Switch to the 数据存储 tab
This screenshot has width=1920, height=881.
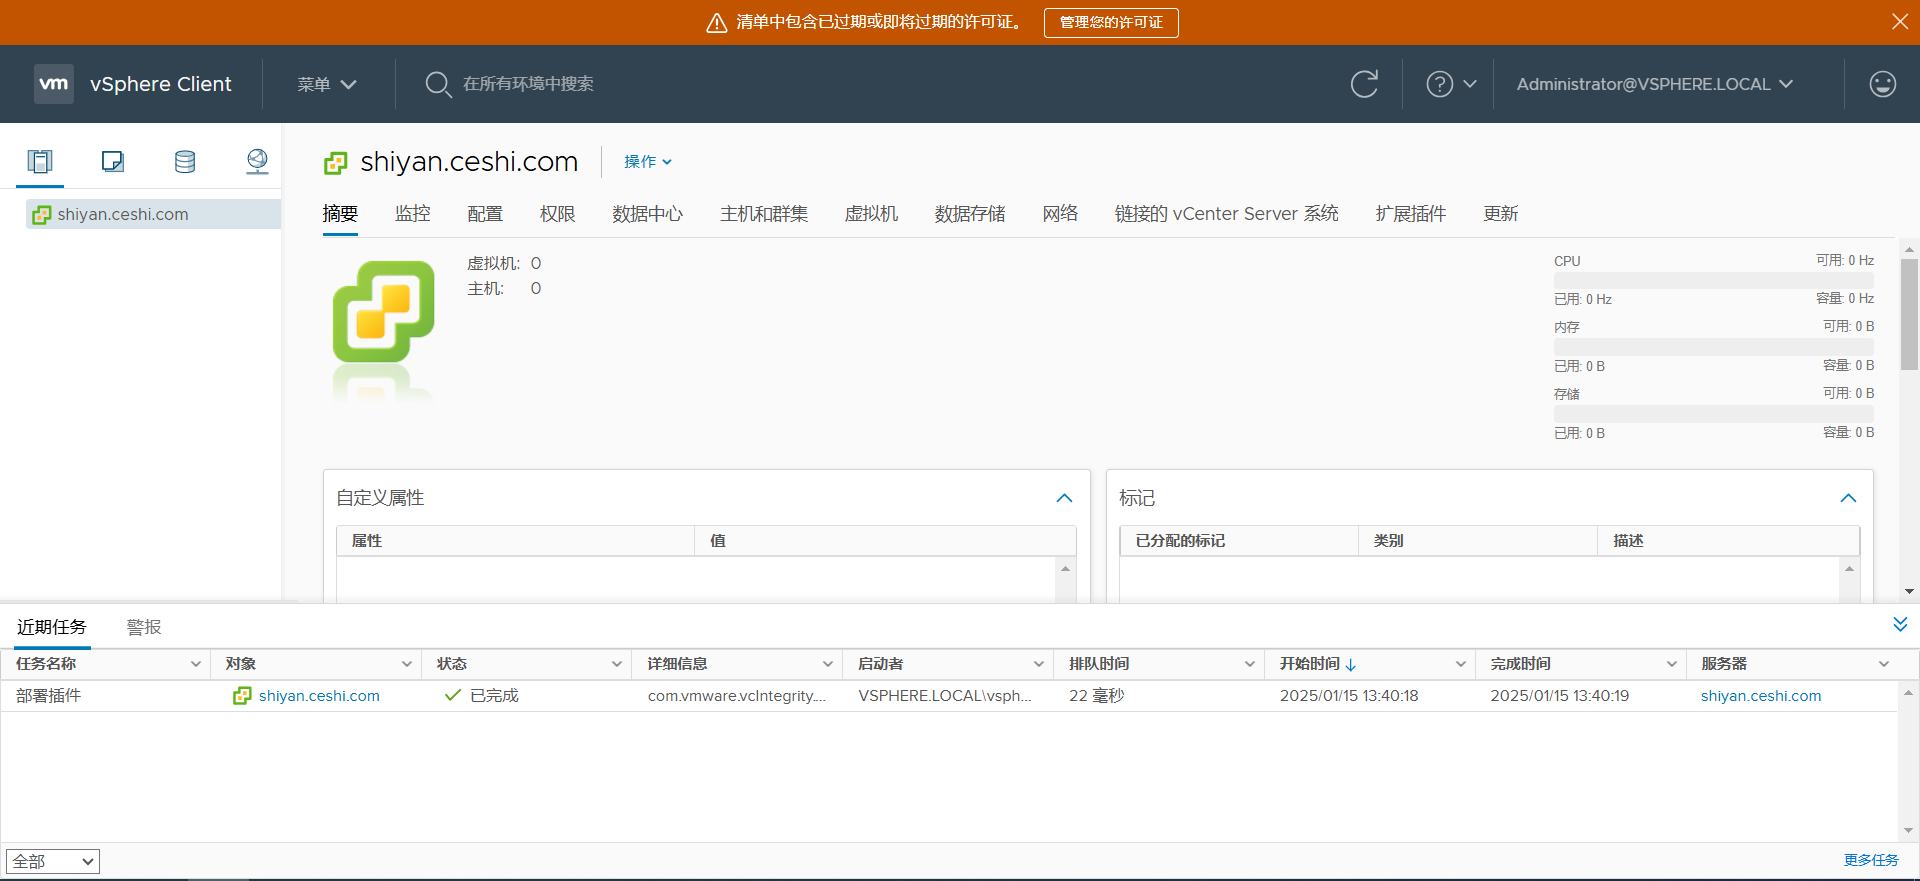[x=970, y=214]
